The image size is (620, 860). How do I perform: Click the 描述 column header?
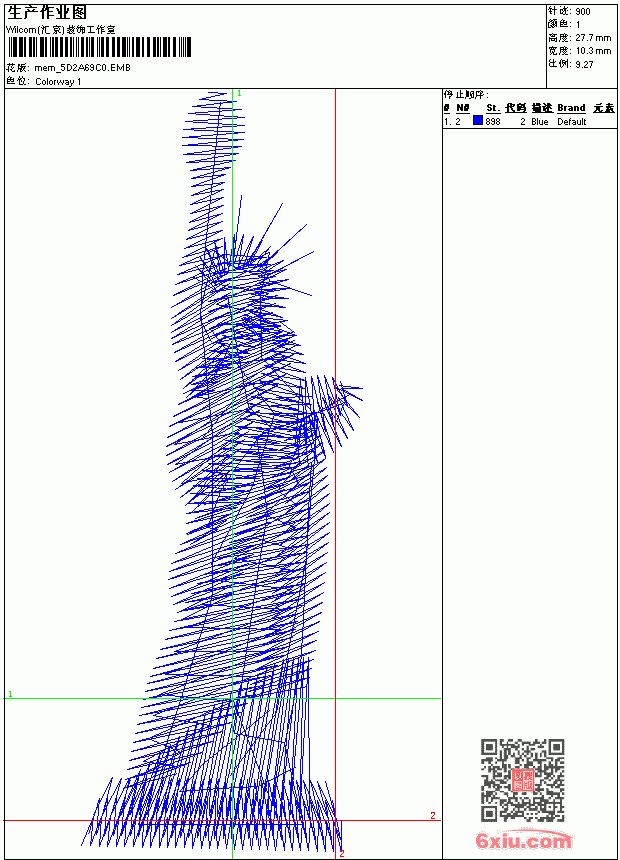tap(542, 108)
